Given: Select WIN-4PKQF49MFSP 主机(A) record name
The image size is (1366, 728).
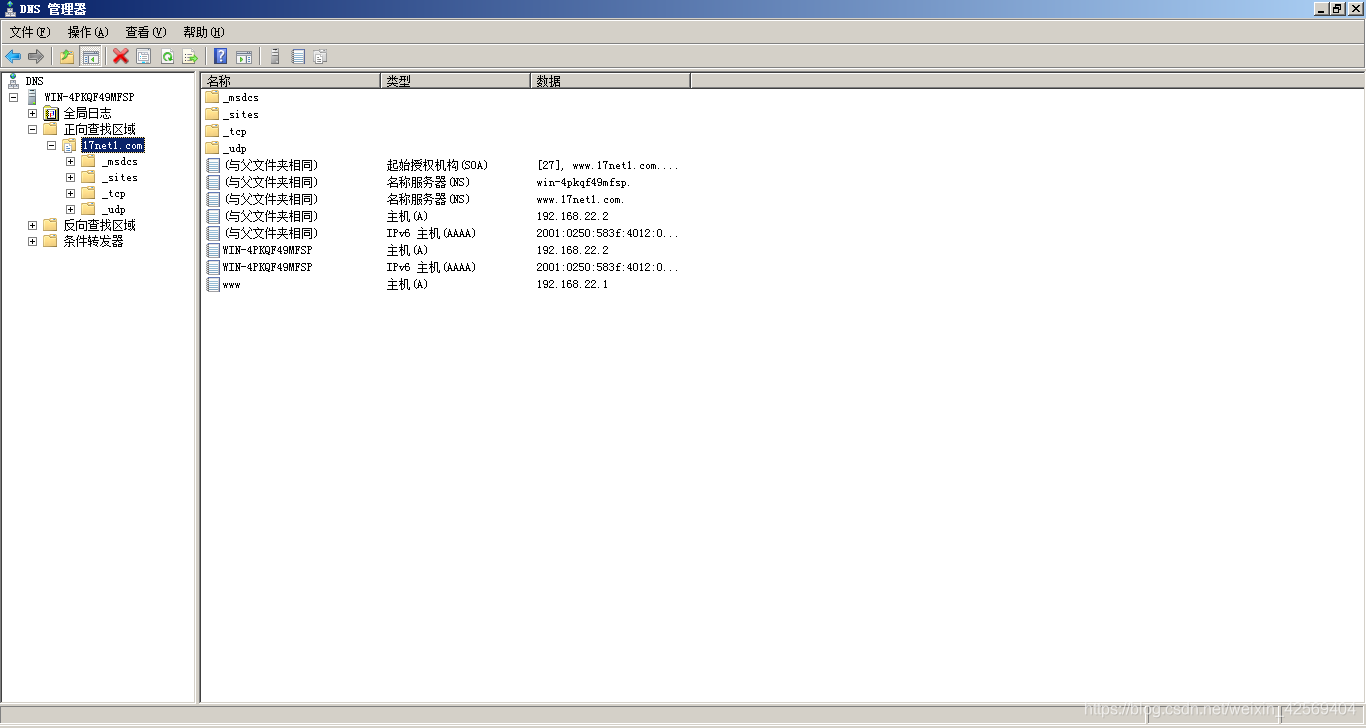Looking at the screenshot, I should pos(267,250).
